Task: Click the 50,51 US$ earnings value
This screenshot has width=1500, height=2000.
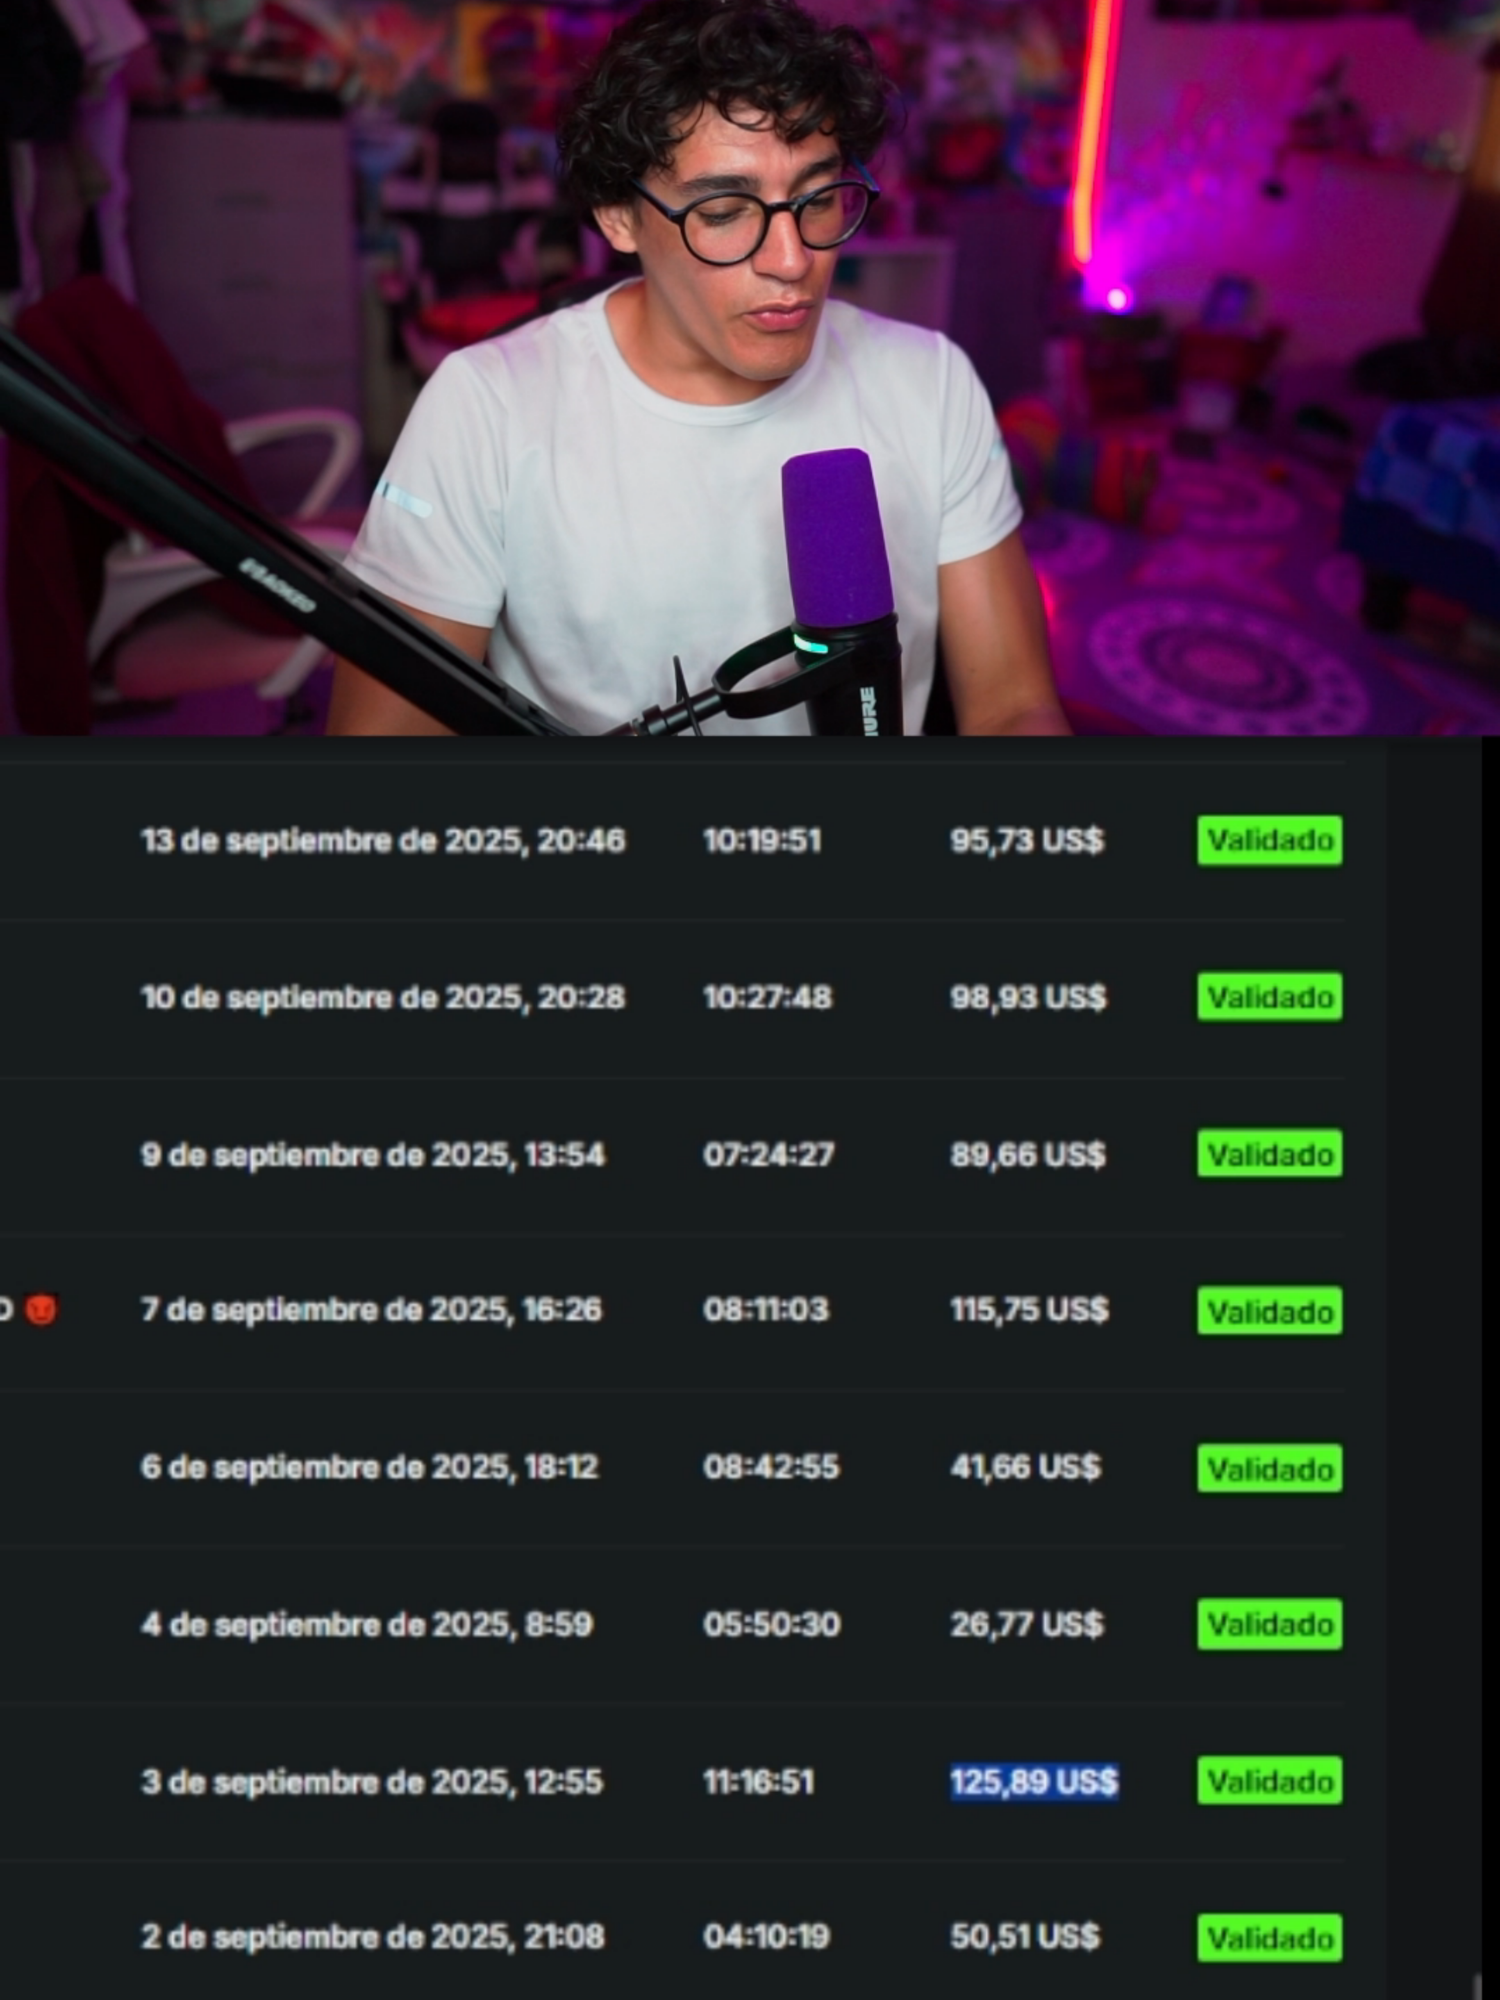Action: [1025, 1936]
